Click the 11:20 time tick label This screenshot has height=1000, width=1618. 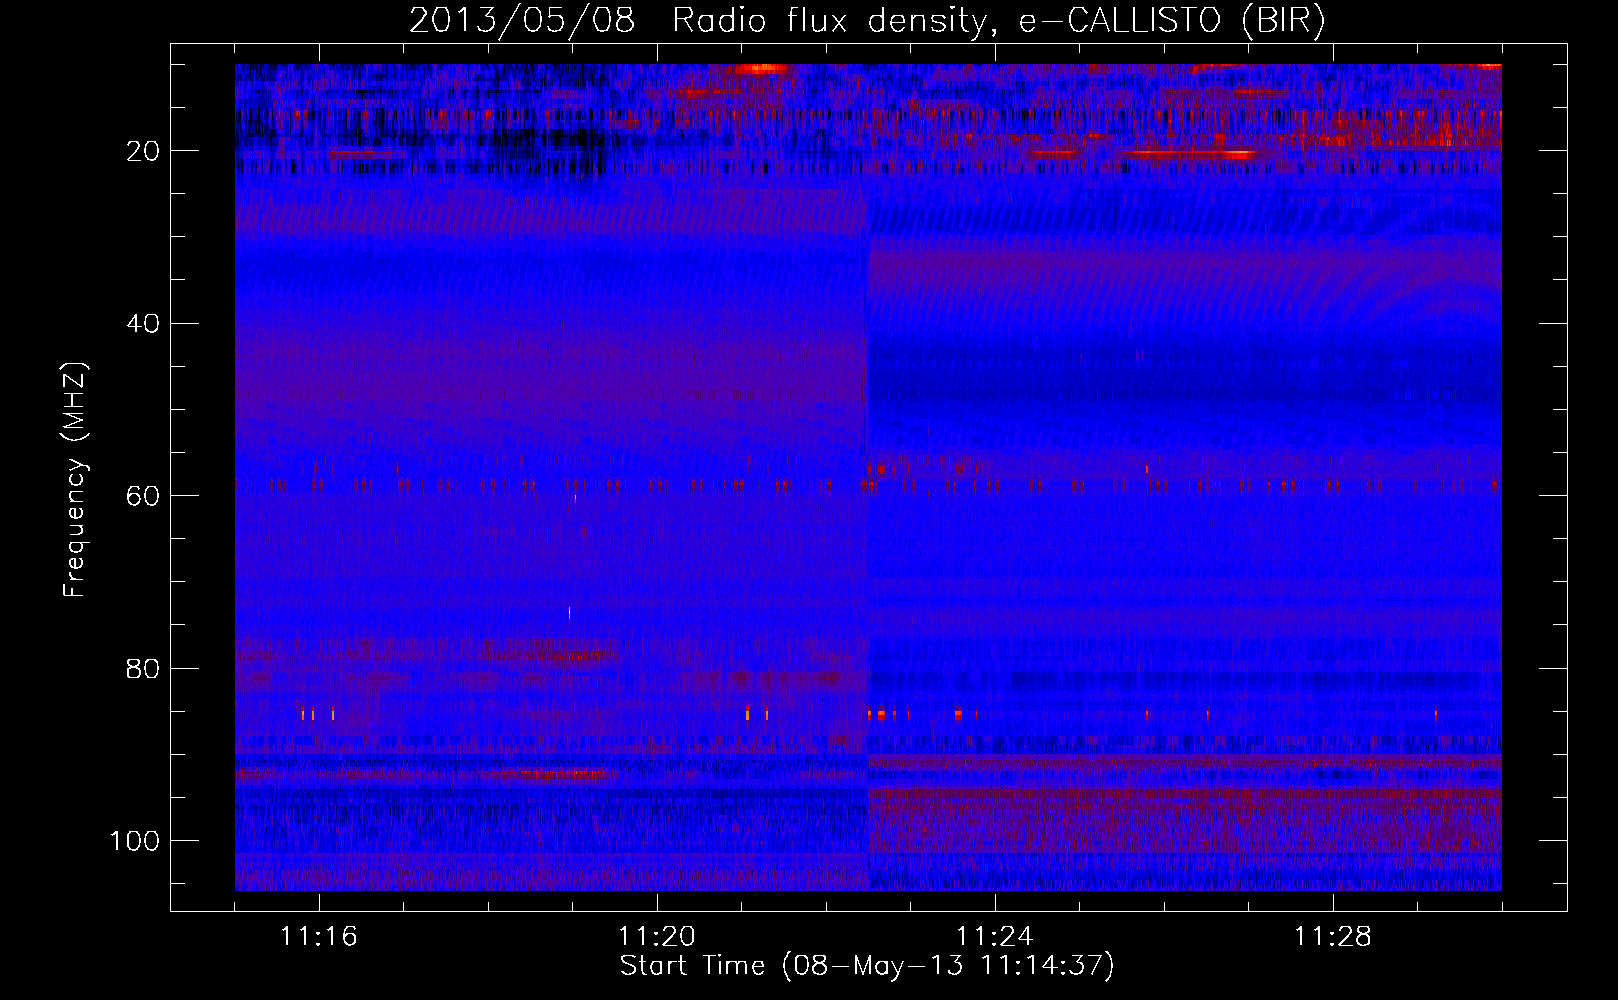pyautogui.click(x=657, y=937)
